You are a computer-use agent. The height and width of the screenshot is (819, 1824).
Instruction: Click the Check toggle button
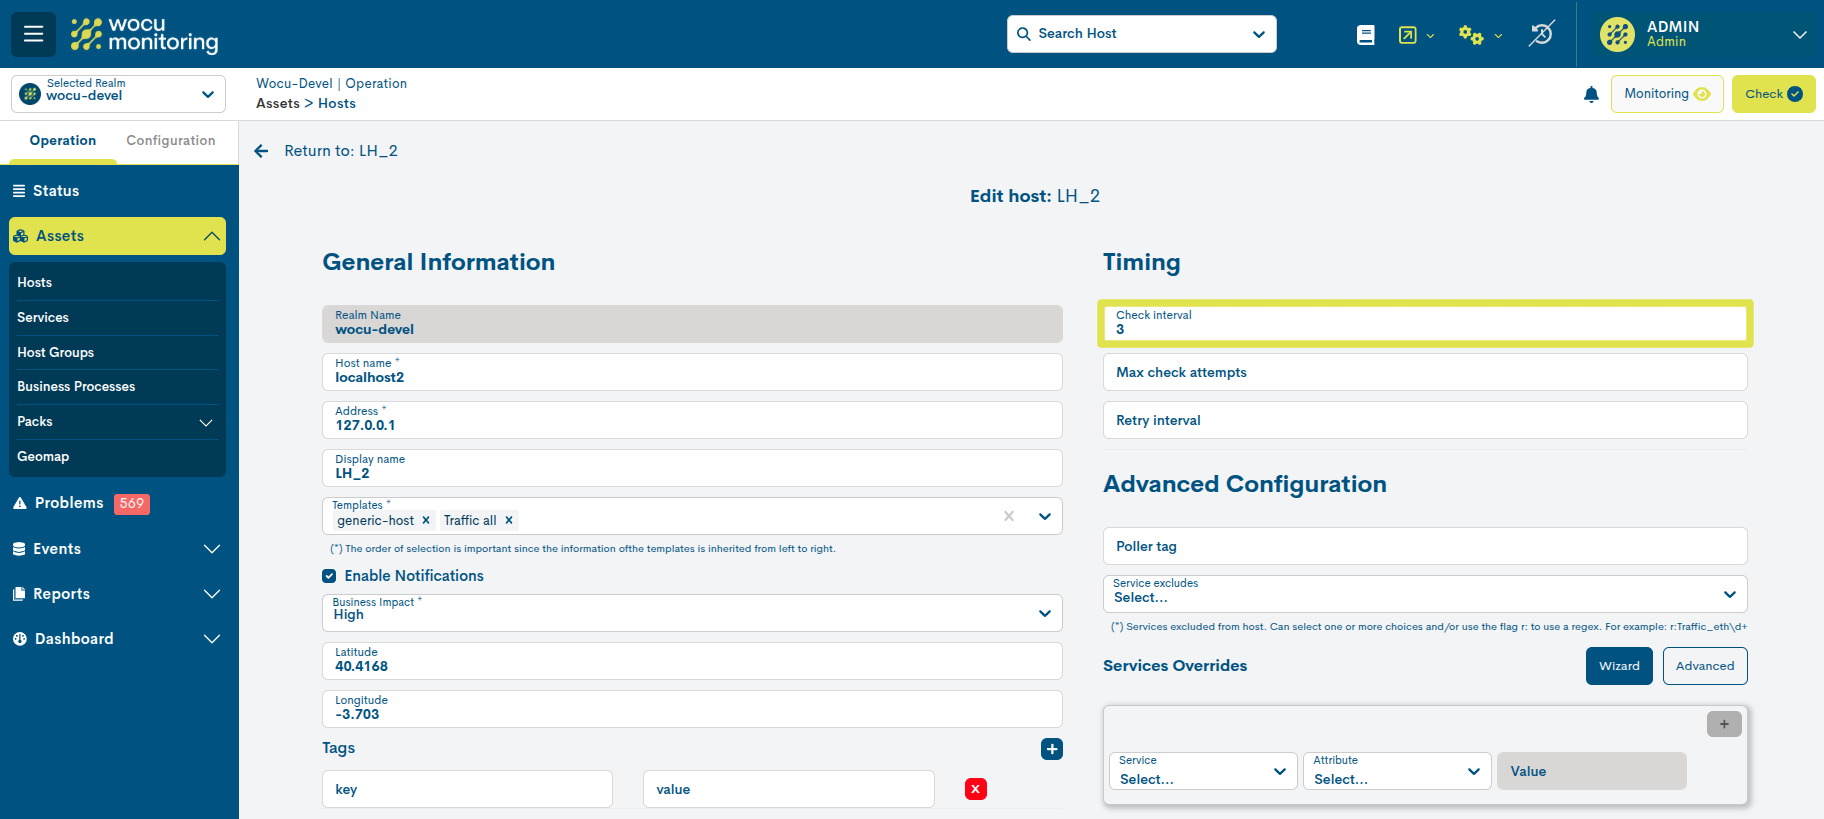(1772, 94)
